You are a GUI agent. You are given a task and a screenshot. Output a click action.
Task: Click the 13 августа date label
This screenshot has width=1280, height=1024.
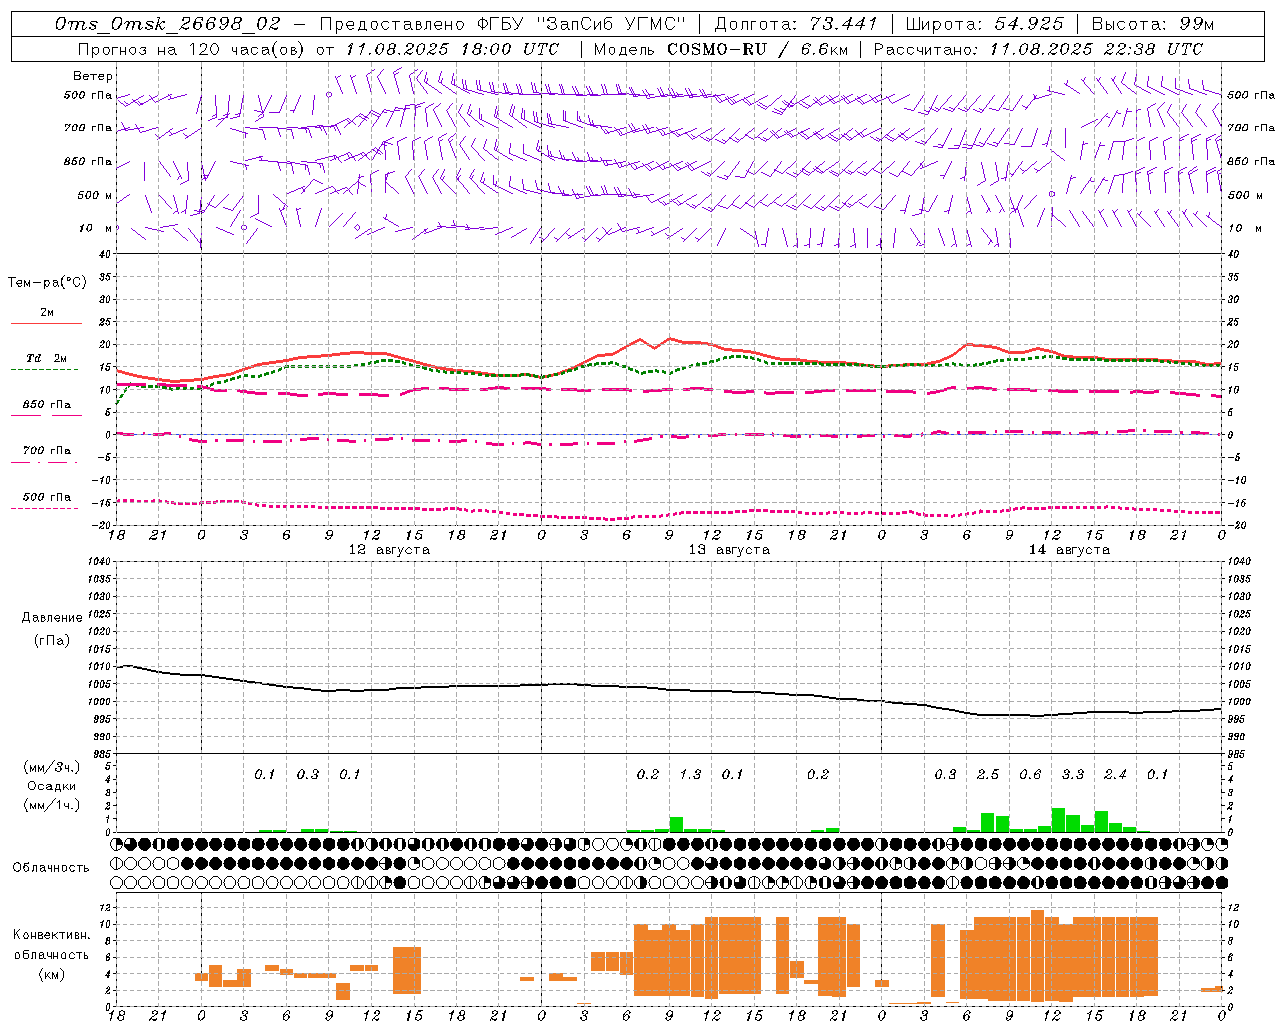[x=729, y=550]
